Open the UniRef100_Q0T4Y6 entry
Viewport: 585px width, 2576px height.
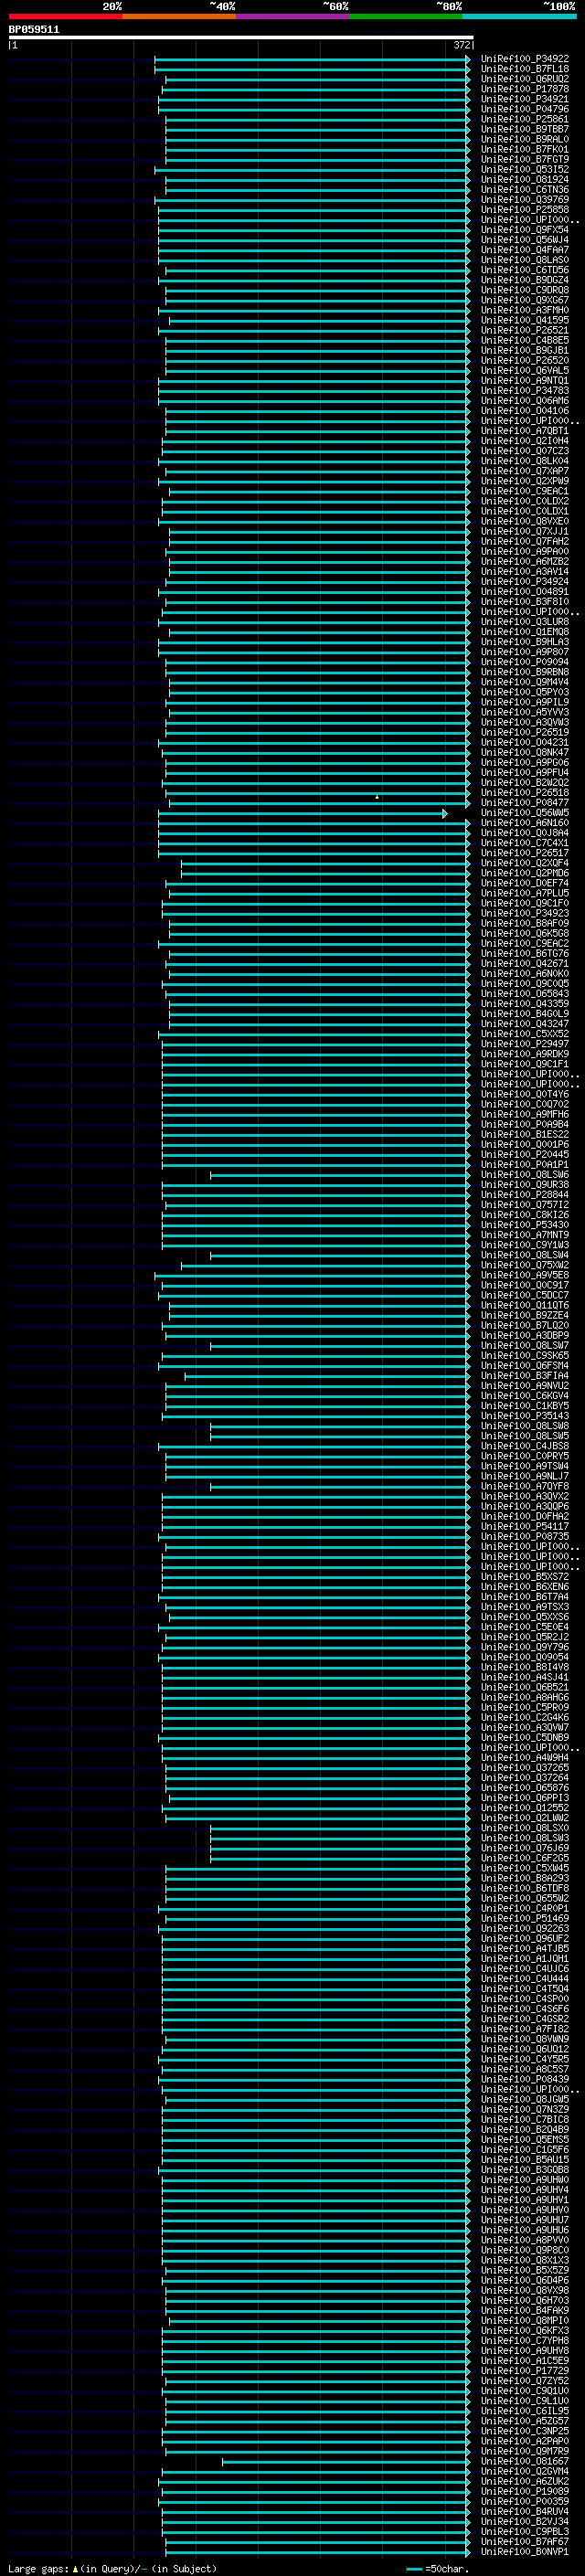pos(525,1094)
